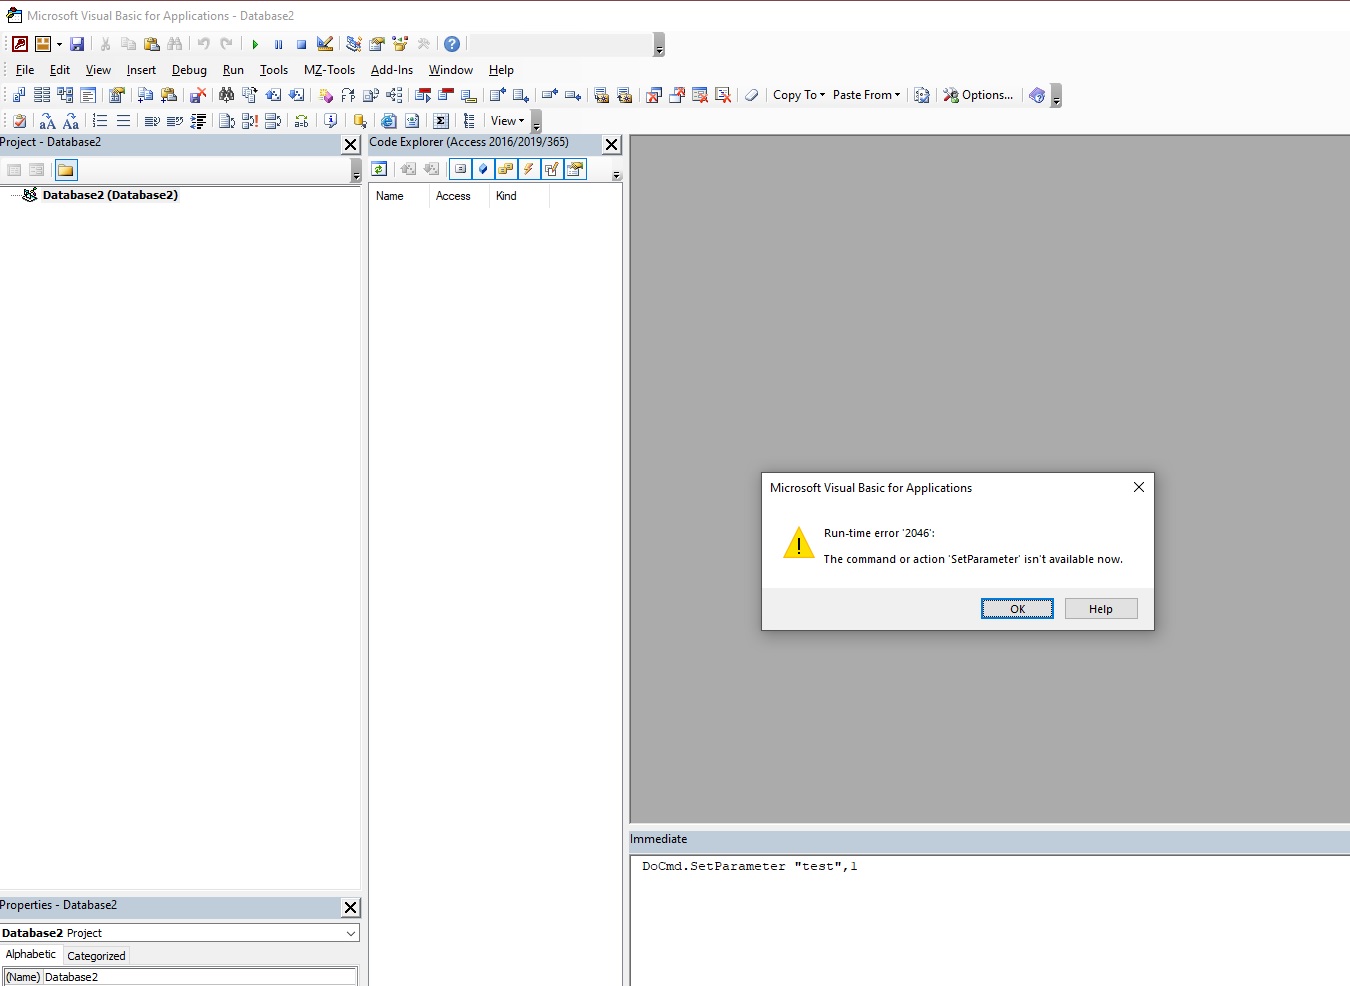Click the add line numbers icon
The height and width of the screenshot is (986, 1350).
click(100, 121)
